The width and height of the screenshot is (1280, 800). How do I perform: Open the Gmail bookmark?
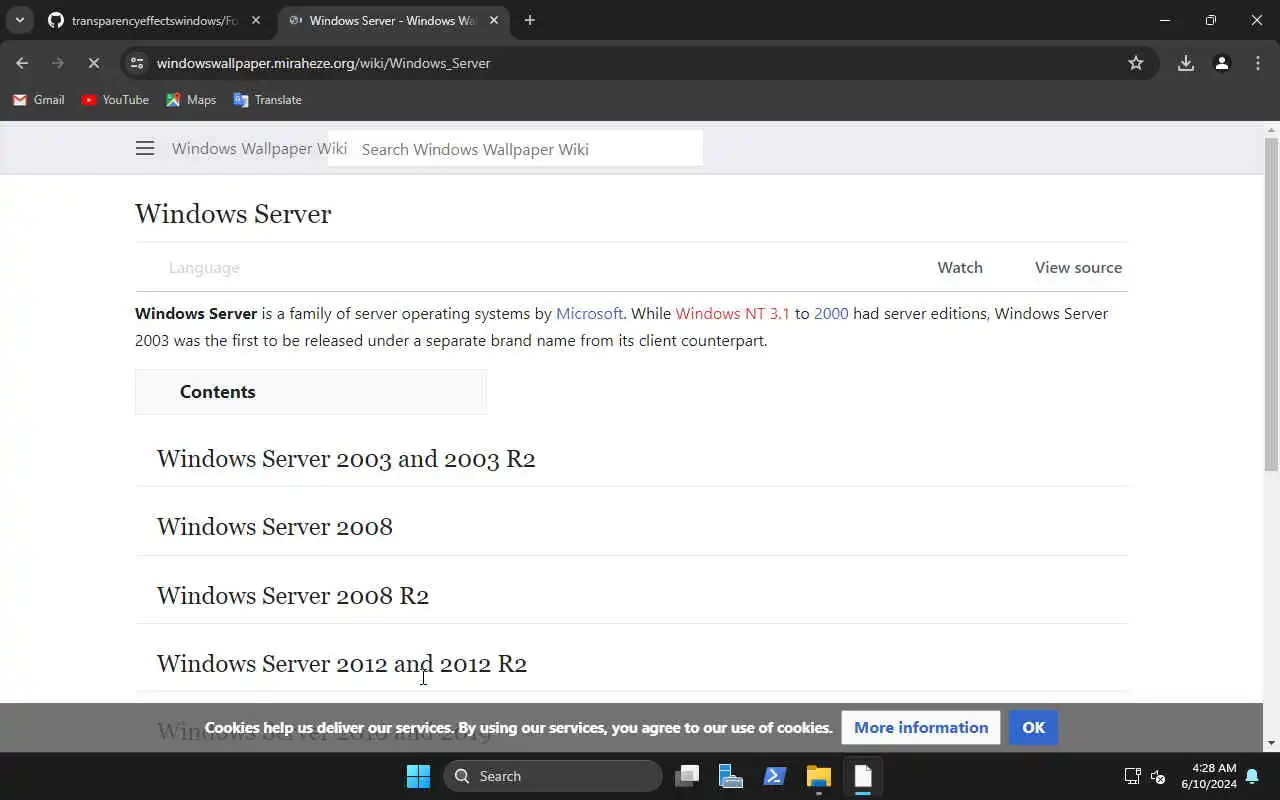pos(39,100)
